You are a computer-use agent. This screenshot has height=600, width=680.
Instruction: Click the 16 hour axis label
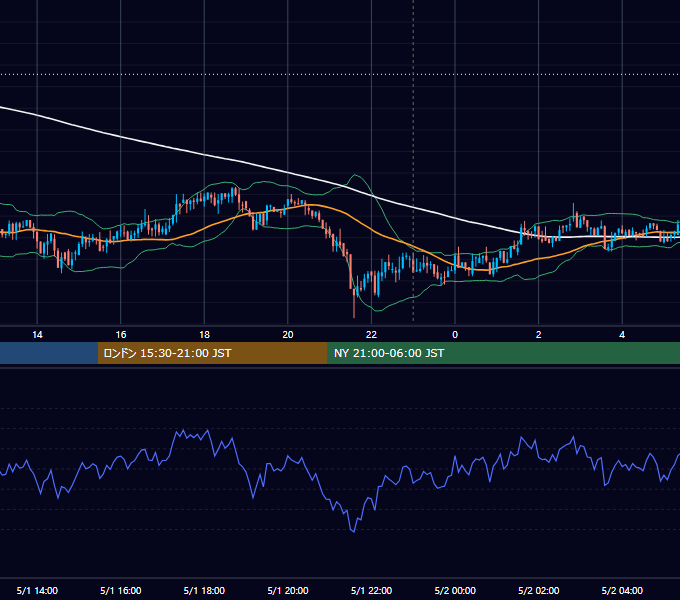[x=121, y=335]
